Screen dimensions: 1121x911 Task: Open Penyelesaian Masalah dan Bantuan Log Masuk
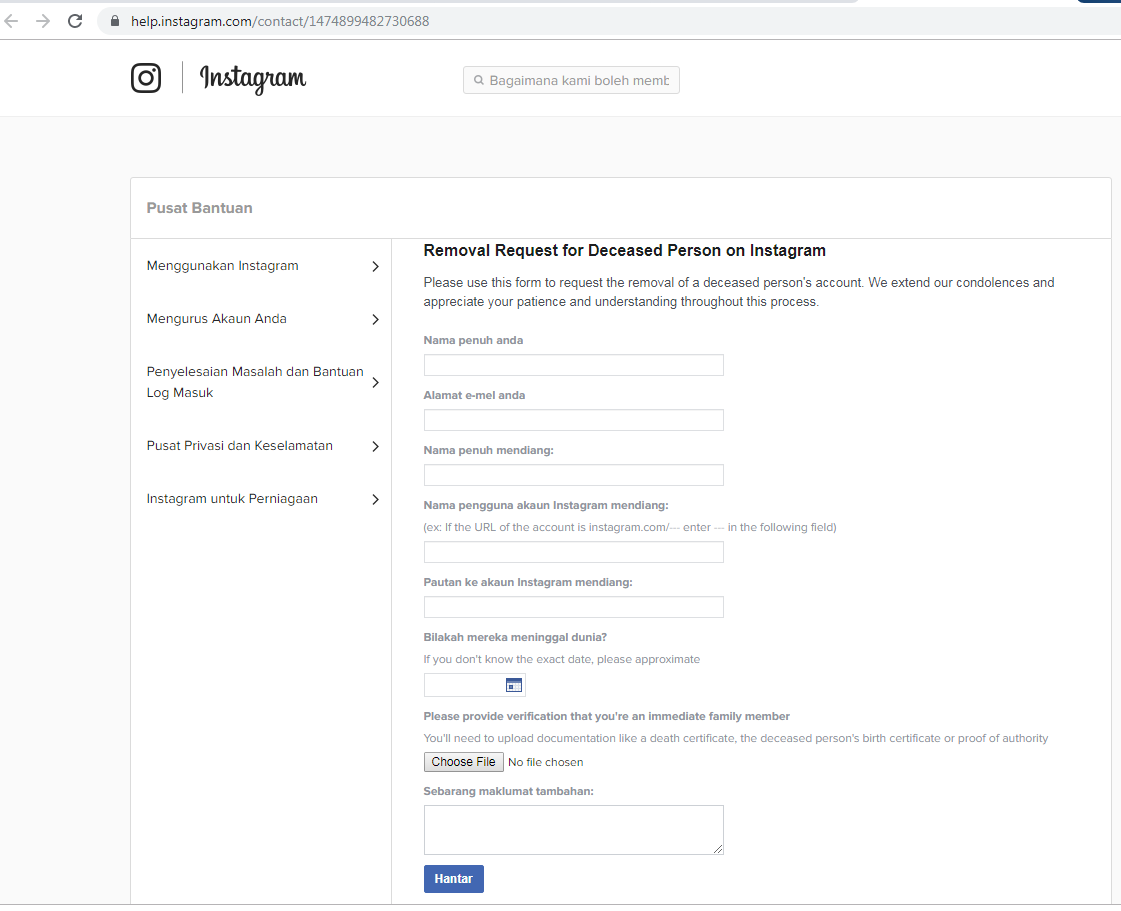pyautogui.click(x=255, y=382)
